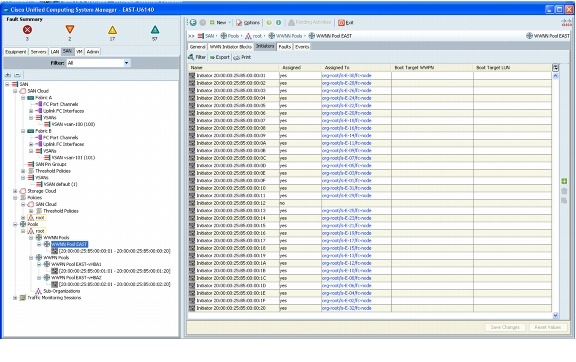Click the major faults orange triangle icon
Image resolution: width=576 pixels, height=362 pixels.
tap(70, 29)
